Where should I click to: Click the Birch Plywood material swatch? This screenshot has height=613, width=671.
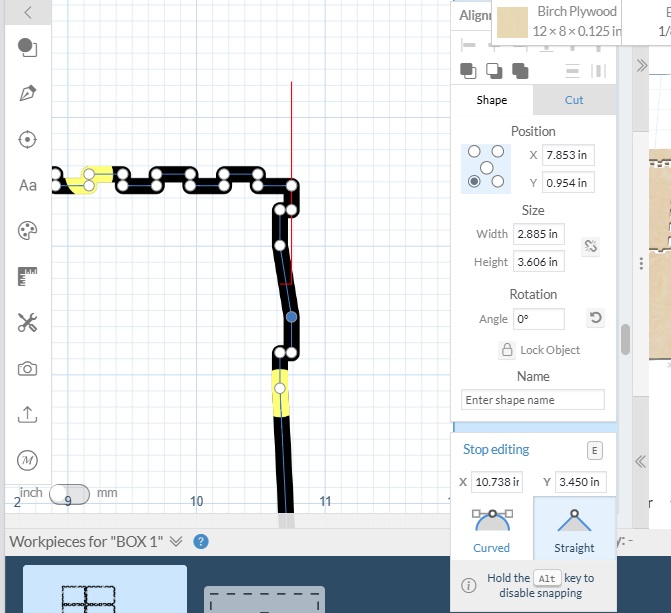pyautogui.click(x=513, y=23)
